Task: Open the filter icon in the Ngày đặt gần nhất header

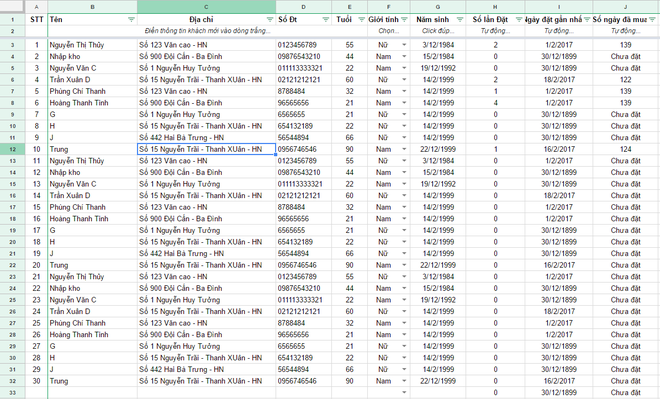Action: click(587, 20)
